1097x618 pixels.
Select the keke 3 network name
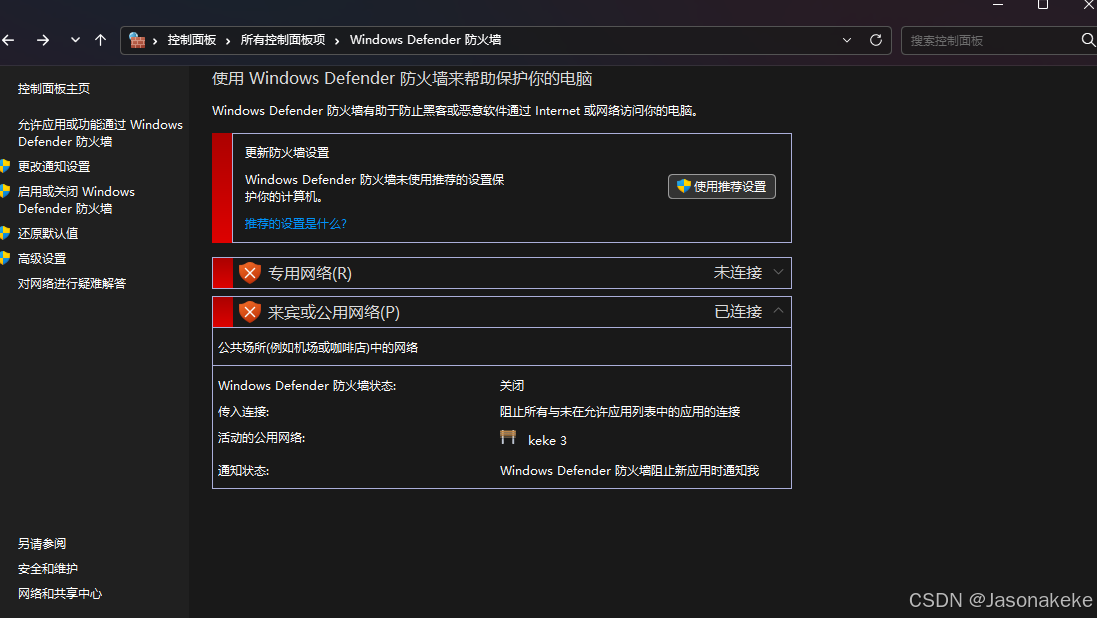click(x=547, y=440)
